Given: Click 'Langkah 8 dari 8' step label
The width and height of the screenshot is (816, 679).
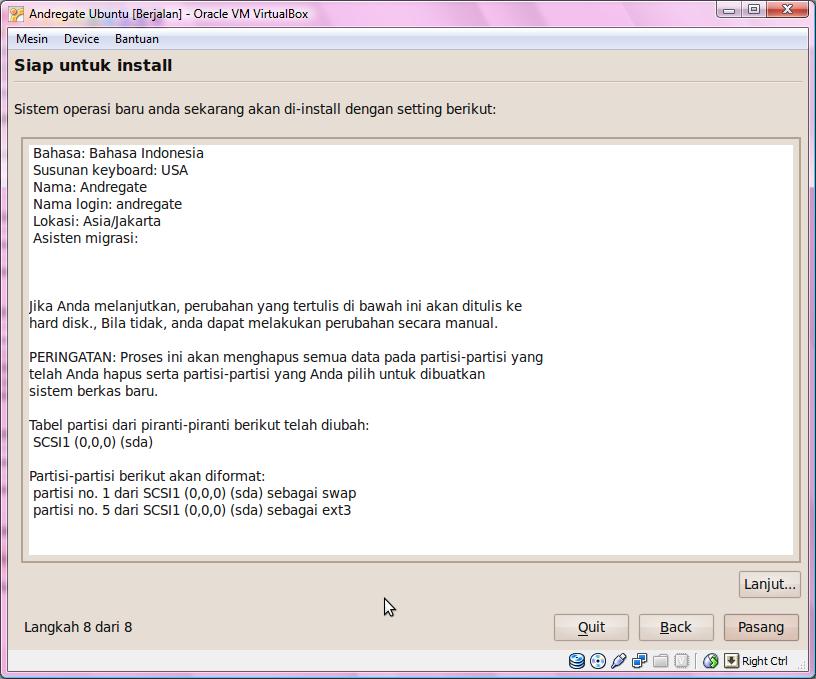Looking at the screenshot, I should click(78, 627).
